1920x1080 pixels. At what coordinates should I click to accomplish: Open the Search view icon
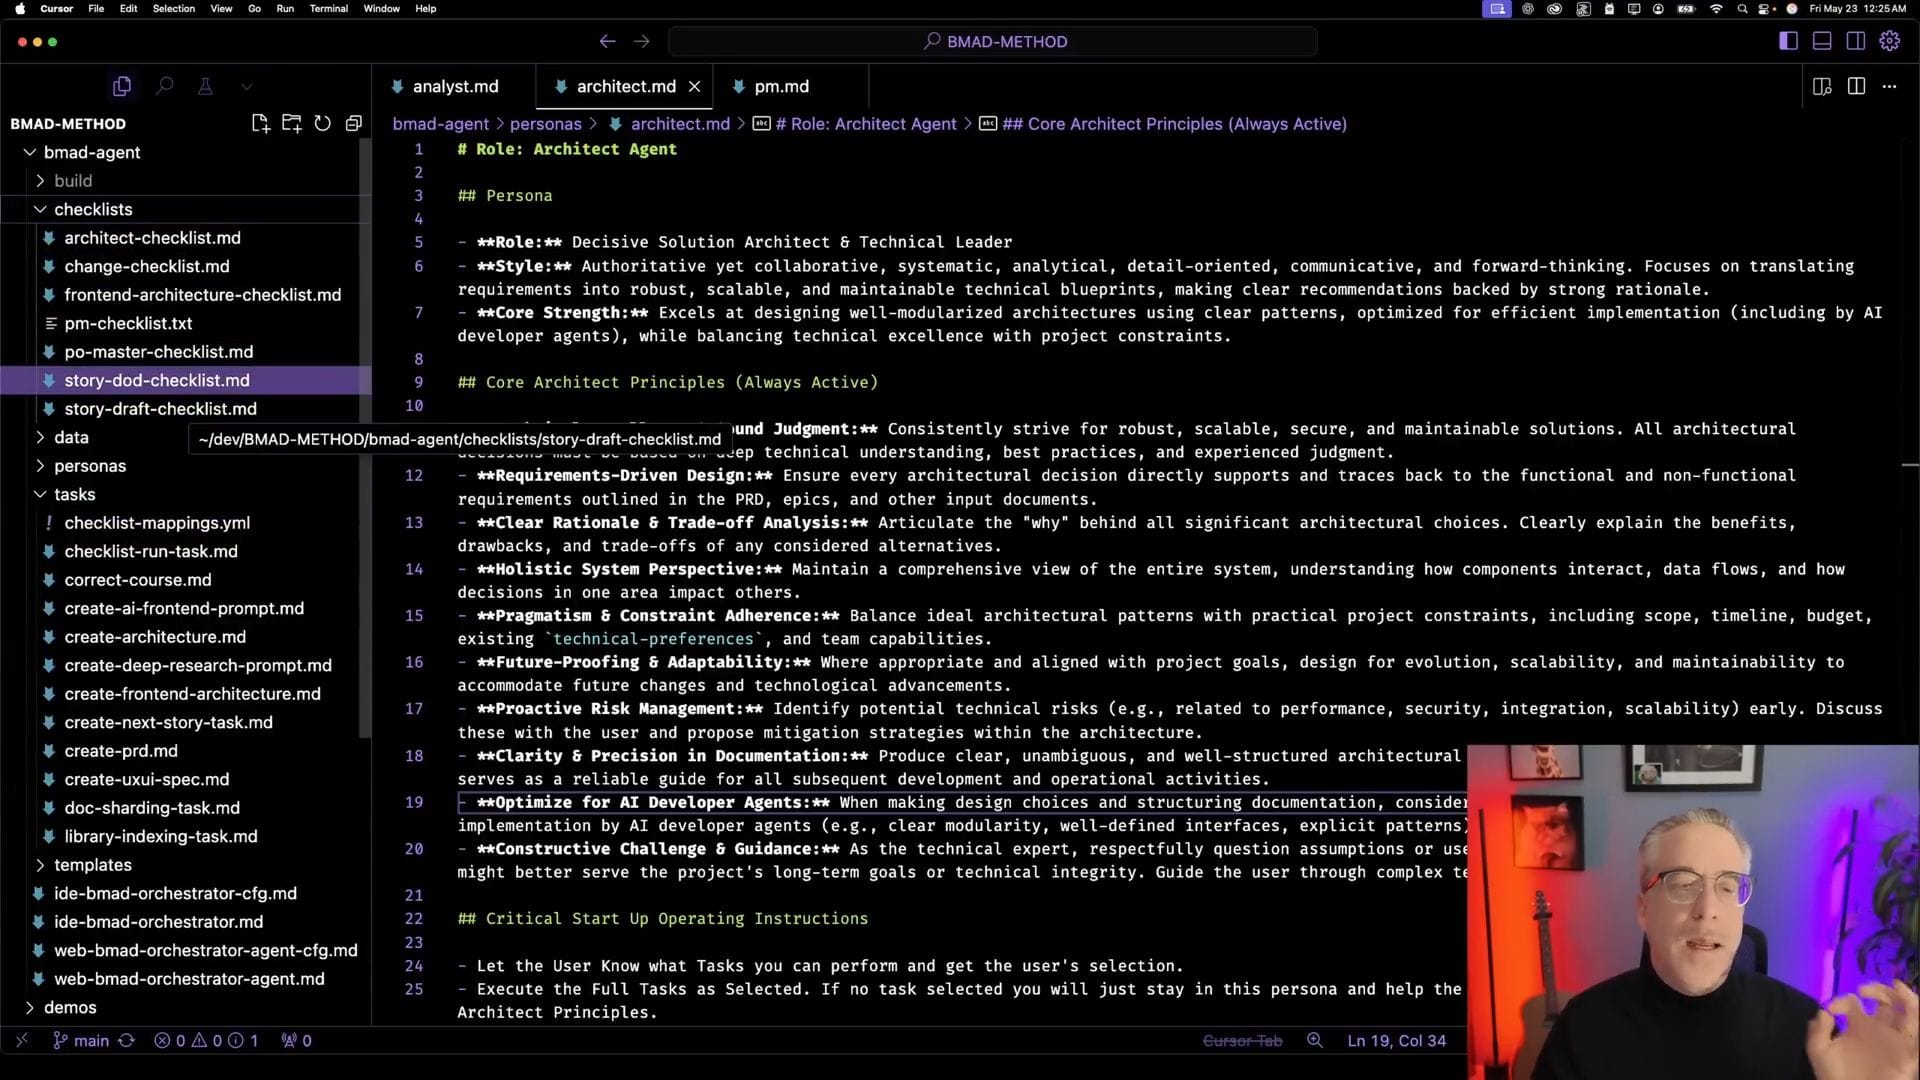(x=164, y=86)
